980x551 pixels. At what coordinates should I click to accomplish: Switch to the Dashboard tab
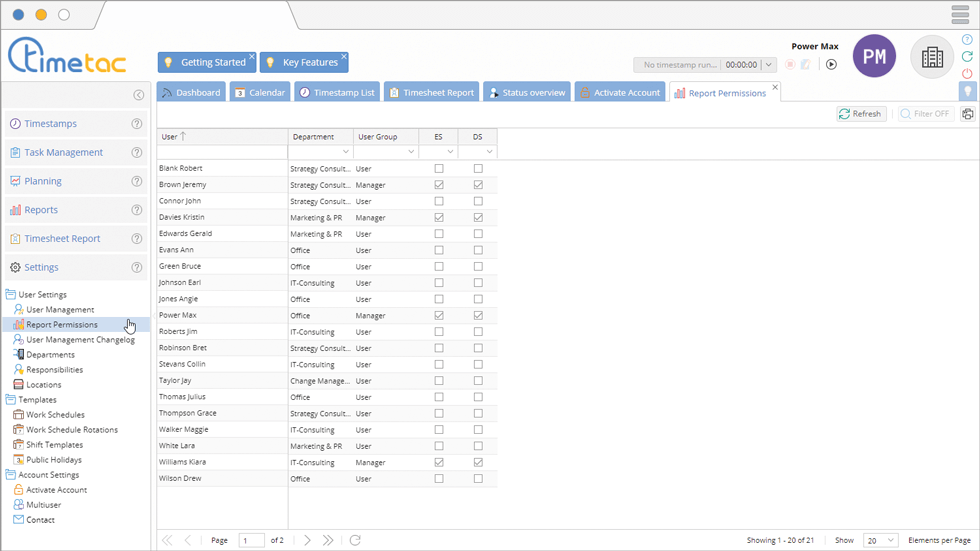point(191,92)
